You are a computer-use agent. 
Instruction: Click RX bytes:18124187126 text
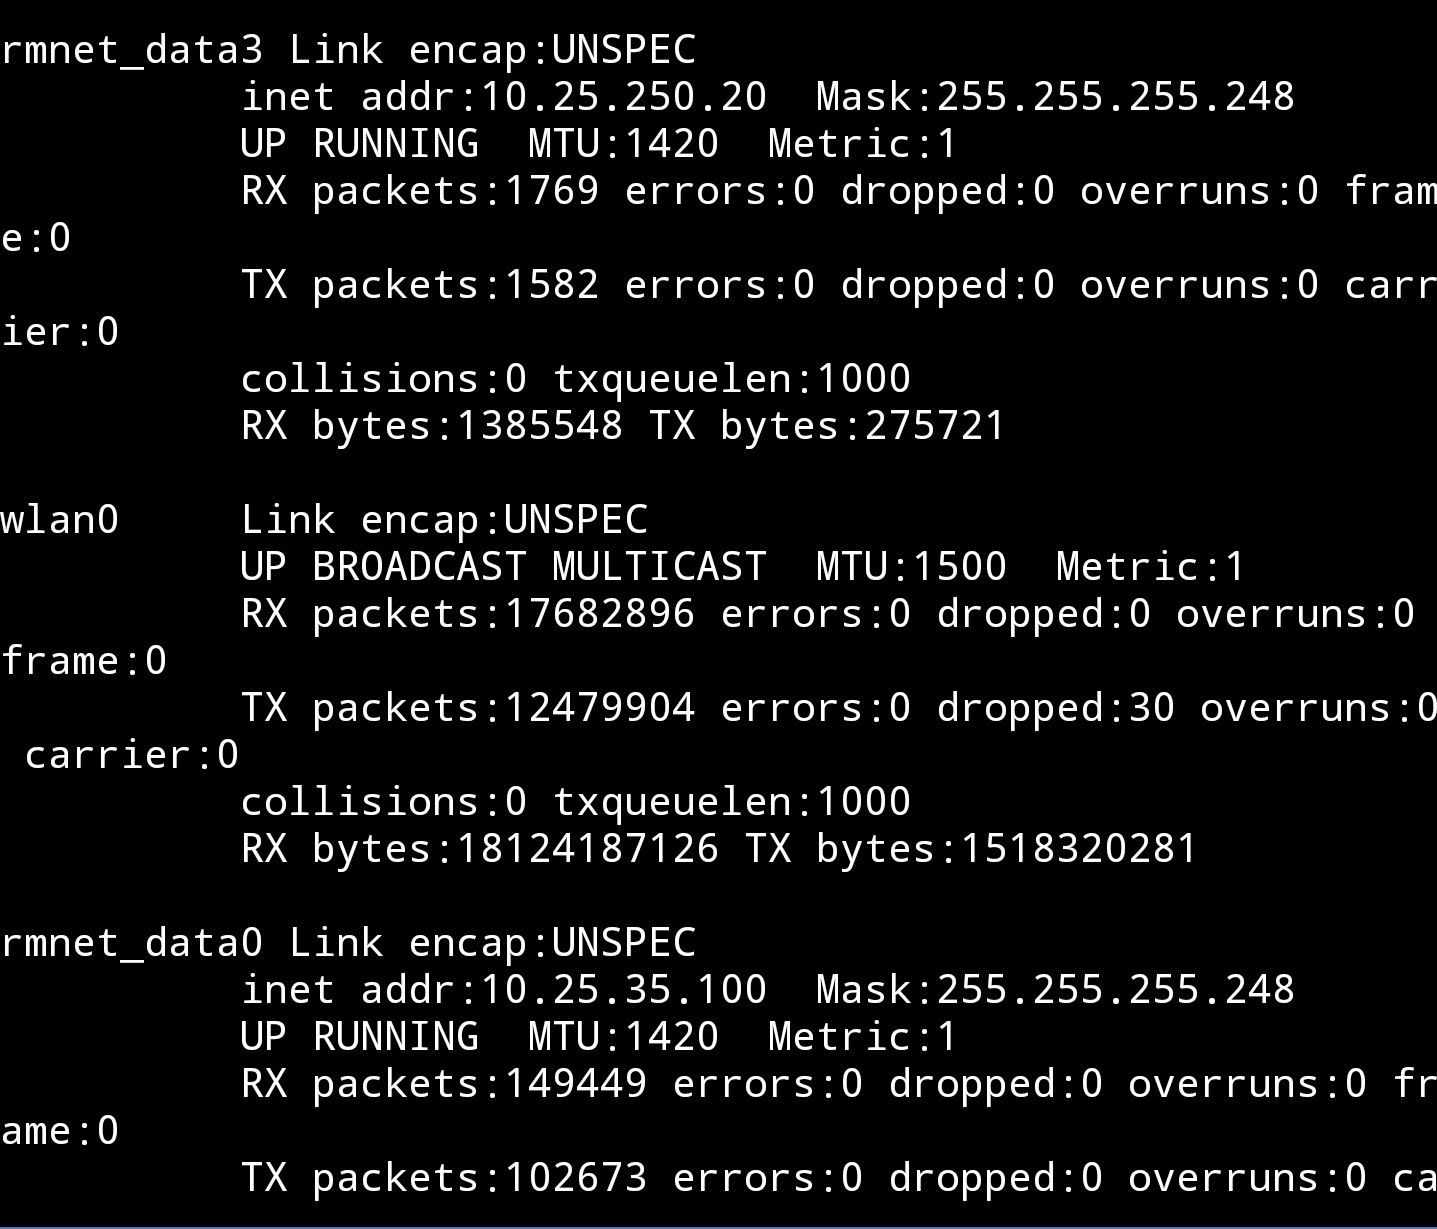[480, 849]
